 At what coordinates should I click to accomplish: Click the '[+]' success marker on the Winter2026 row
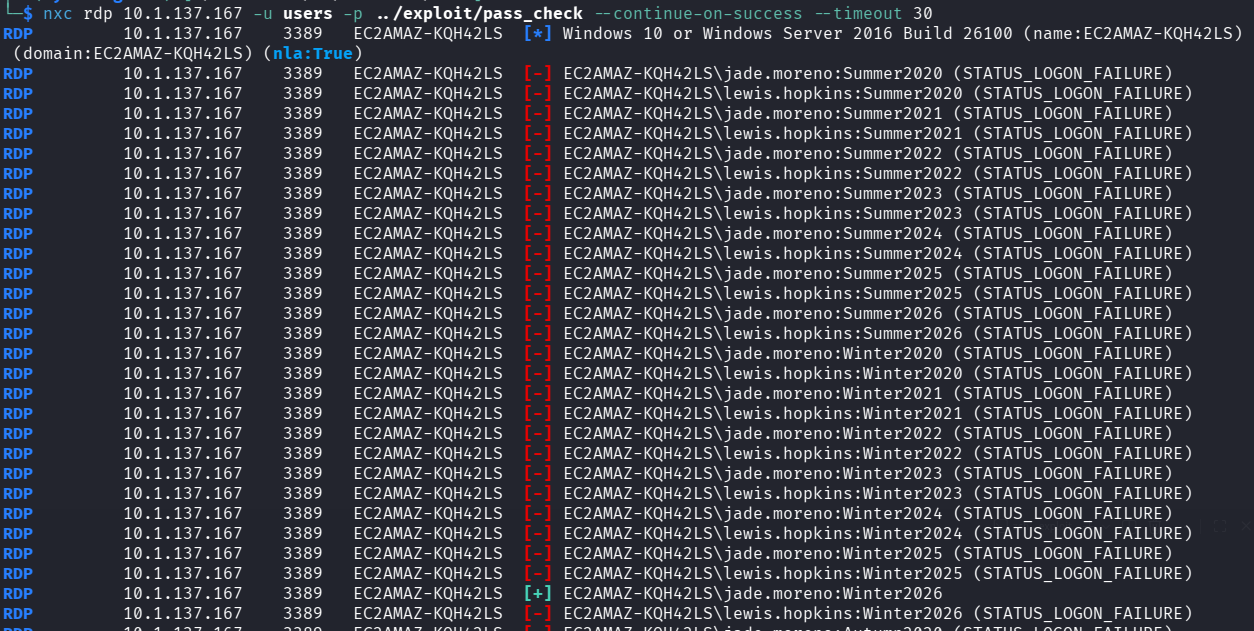coord(538,594)
